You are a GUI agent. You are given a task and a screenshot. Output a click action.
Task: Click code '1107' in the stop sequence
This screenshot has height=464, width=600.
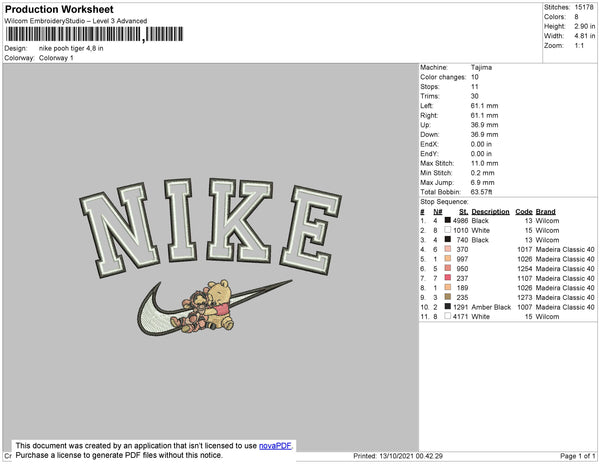pyautogui.click(x=525, y=278)
